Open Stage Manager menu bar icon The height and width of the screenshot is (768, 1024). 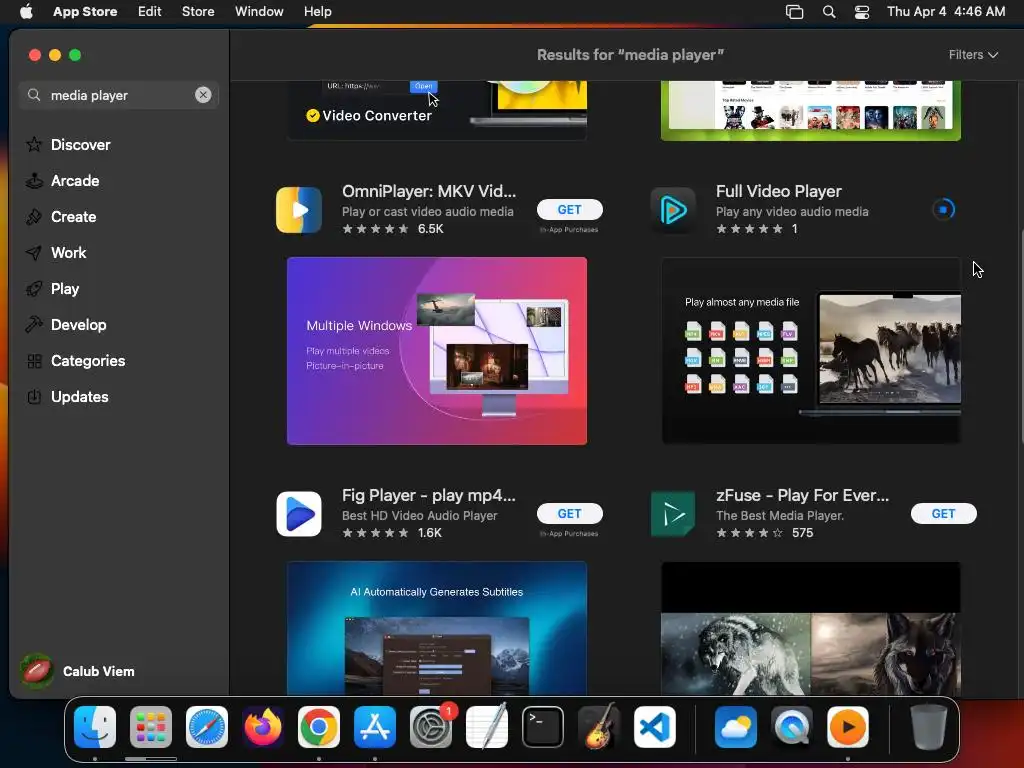794,11
